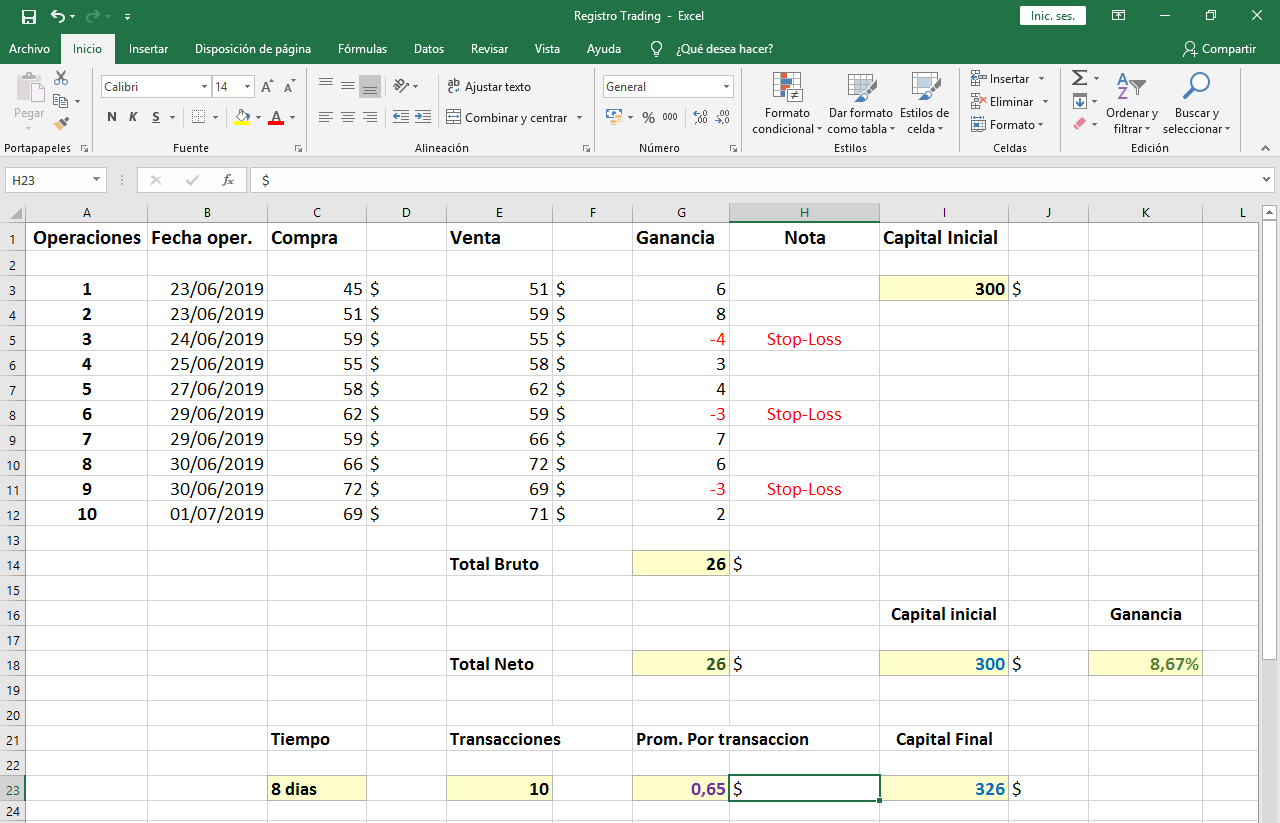Viewport: 1280px width, 823px height.
Task: Align cell text right
Action: pyautogui.click(x=370, y=117)
